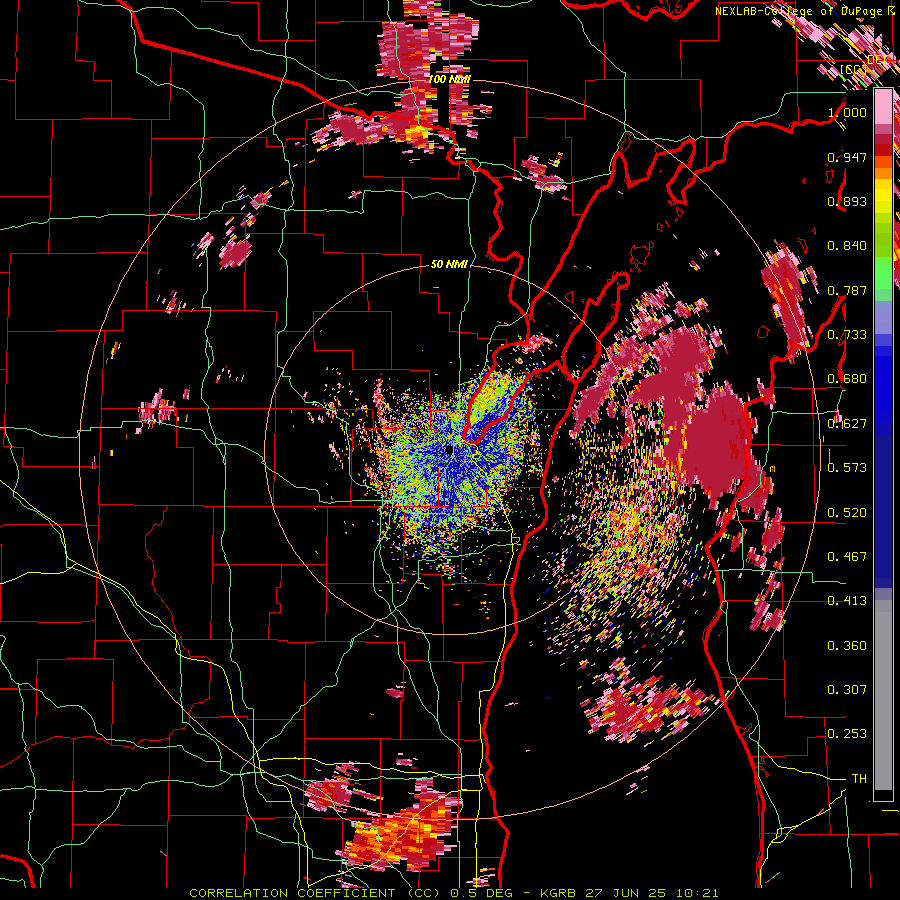Click the black radar site dot at the map center
Image resolution: width=900 pixels, height=900 pixels.
(449, 451)
